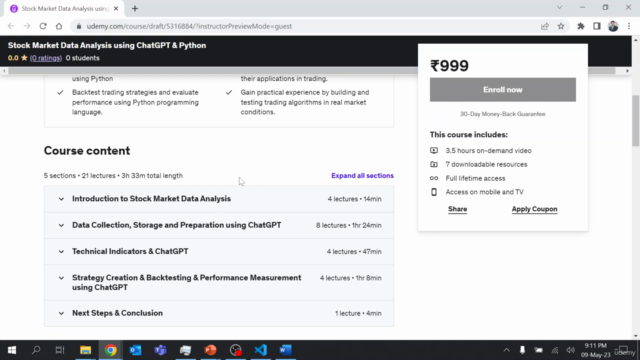Toggle the Chrome side panel icon
640x360 pixels.
597,26
